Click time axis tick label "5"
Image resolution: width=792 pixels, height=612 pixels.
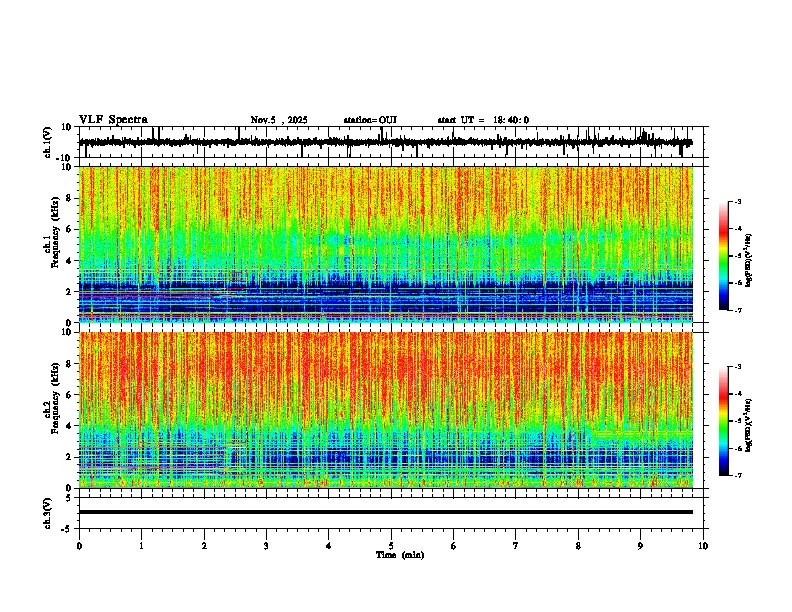pos(391,546)
